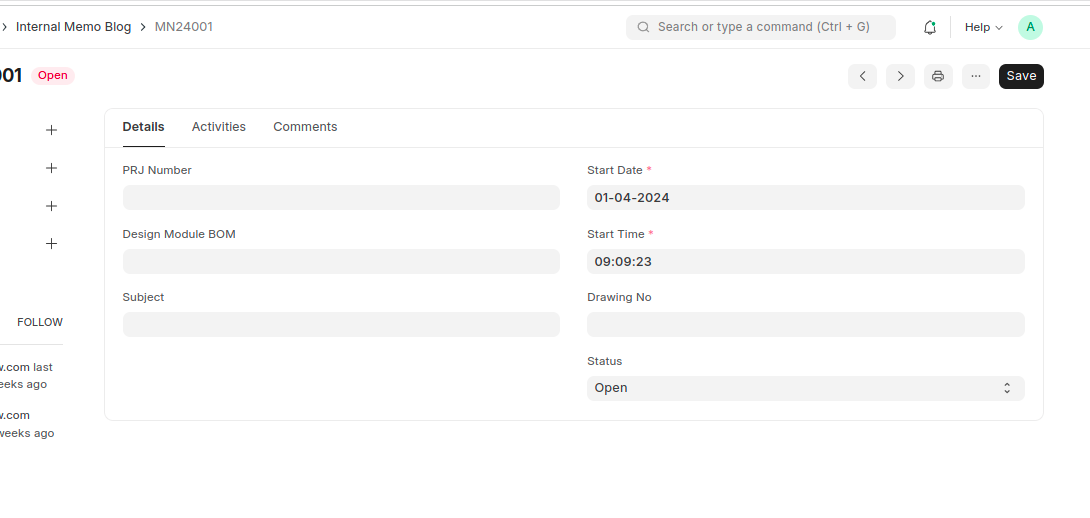This screenshot has width=1090, height=518.
Task: Navigate to Internal Memo Blog breadcrumb
Action: click(73, 27)
